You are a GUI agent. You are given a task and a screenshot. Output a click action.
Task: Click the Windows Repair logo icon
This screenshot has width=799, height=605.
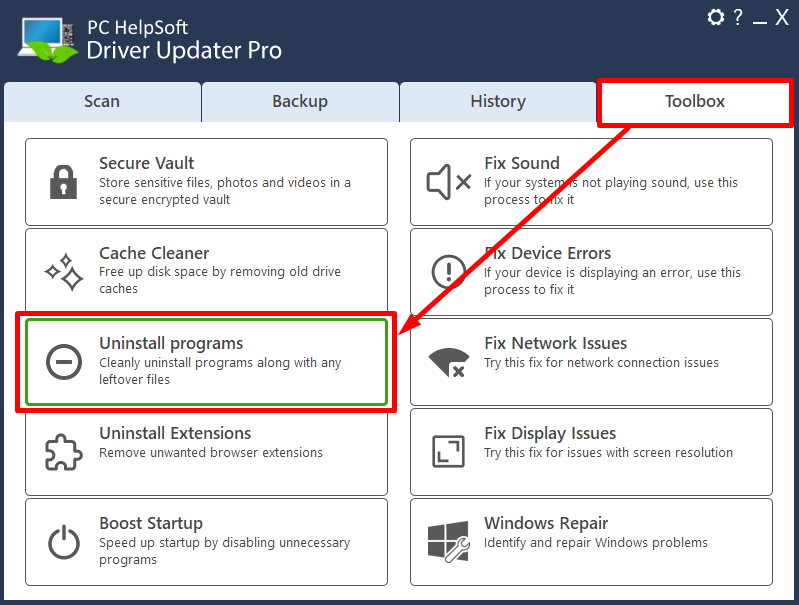[448, 542]
